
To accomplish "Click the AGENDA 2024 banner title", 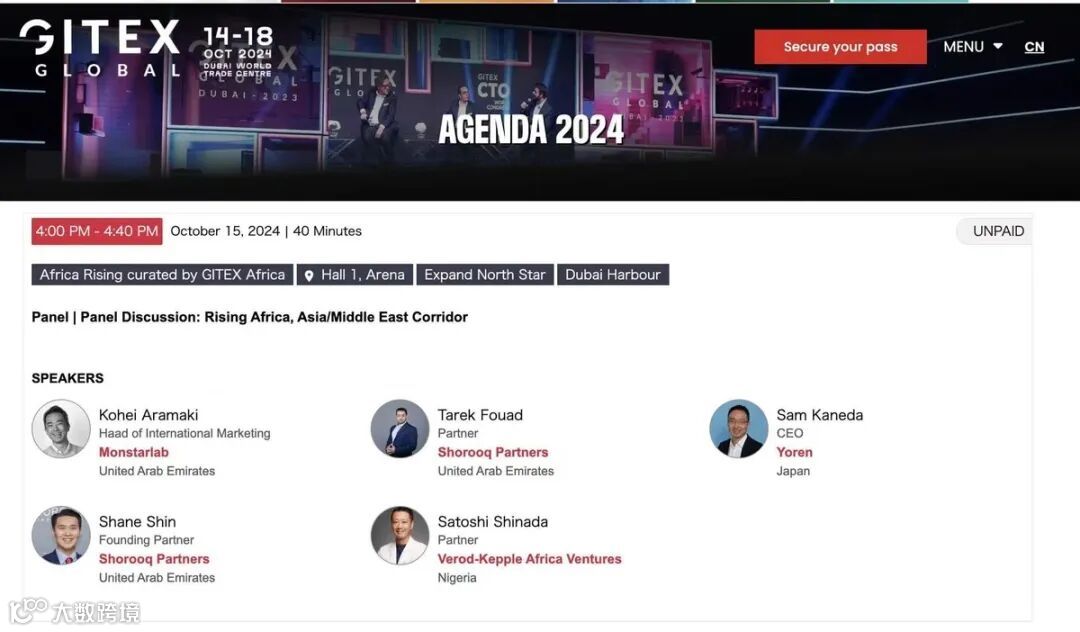I will pyautogui.click(x=531, y=129).
